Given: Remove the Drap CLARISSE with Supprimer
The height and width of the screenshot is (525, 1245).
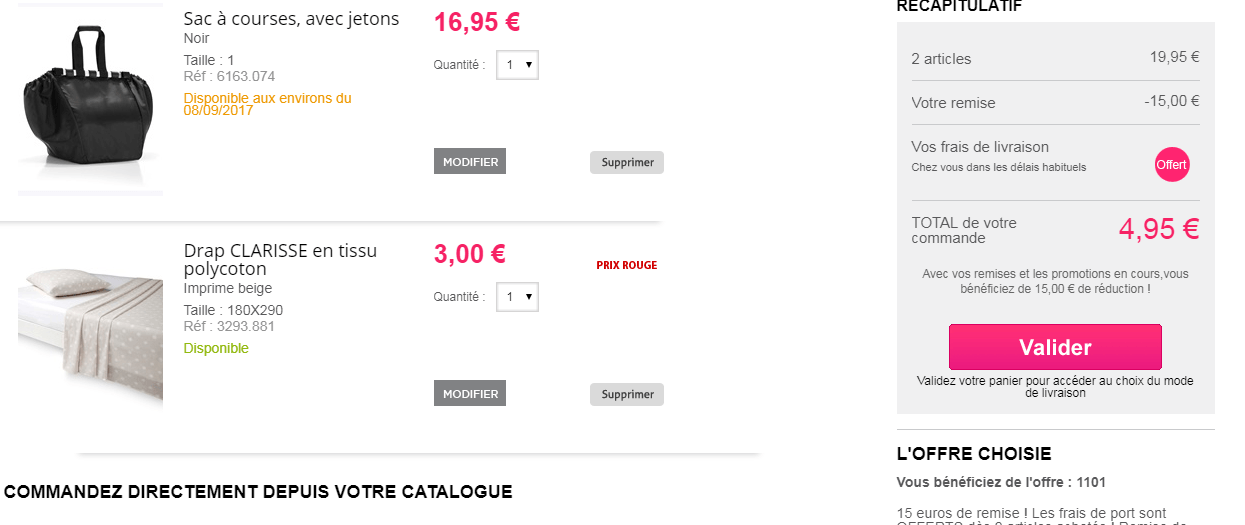Looking at the screenshot, I should (x=627, y=394).
